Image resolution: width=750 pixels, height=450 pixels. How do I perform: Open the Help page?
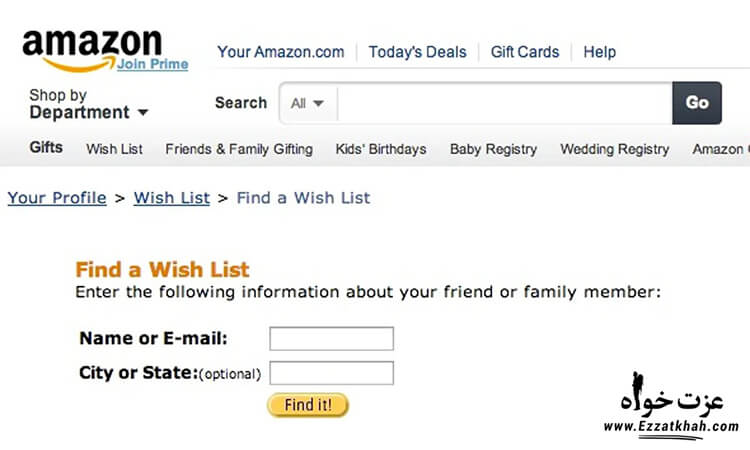click(x=599, y=52)
